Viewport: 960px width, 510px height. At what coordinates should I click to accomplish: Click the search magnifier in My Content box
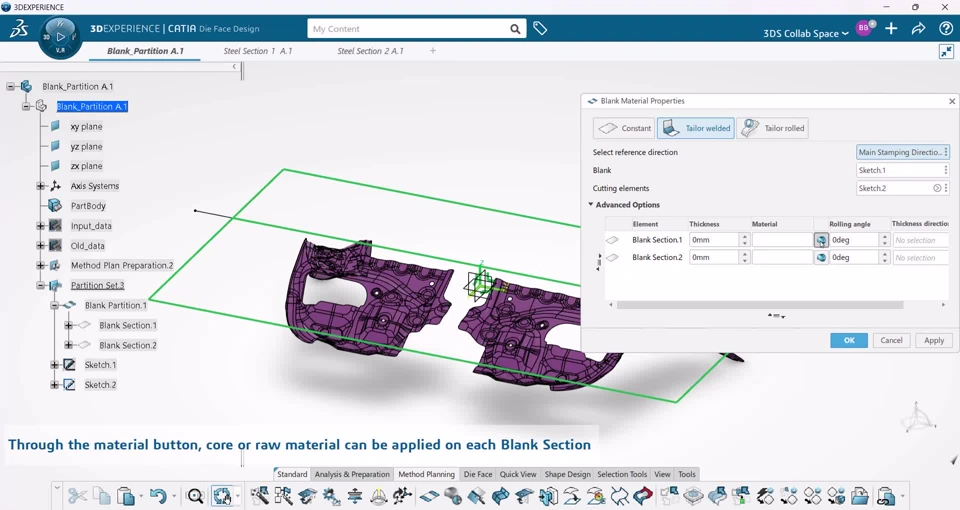click(x=515, y=29)
